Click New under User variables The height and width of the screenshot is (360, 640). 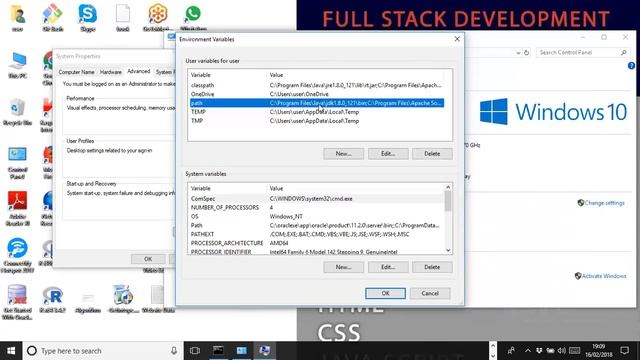click(344, 154)
